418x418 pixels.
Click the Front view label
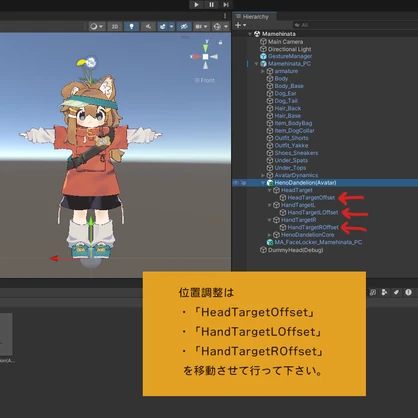point(205,80)
